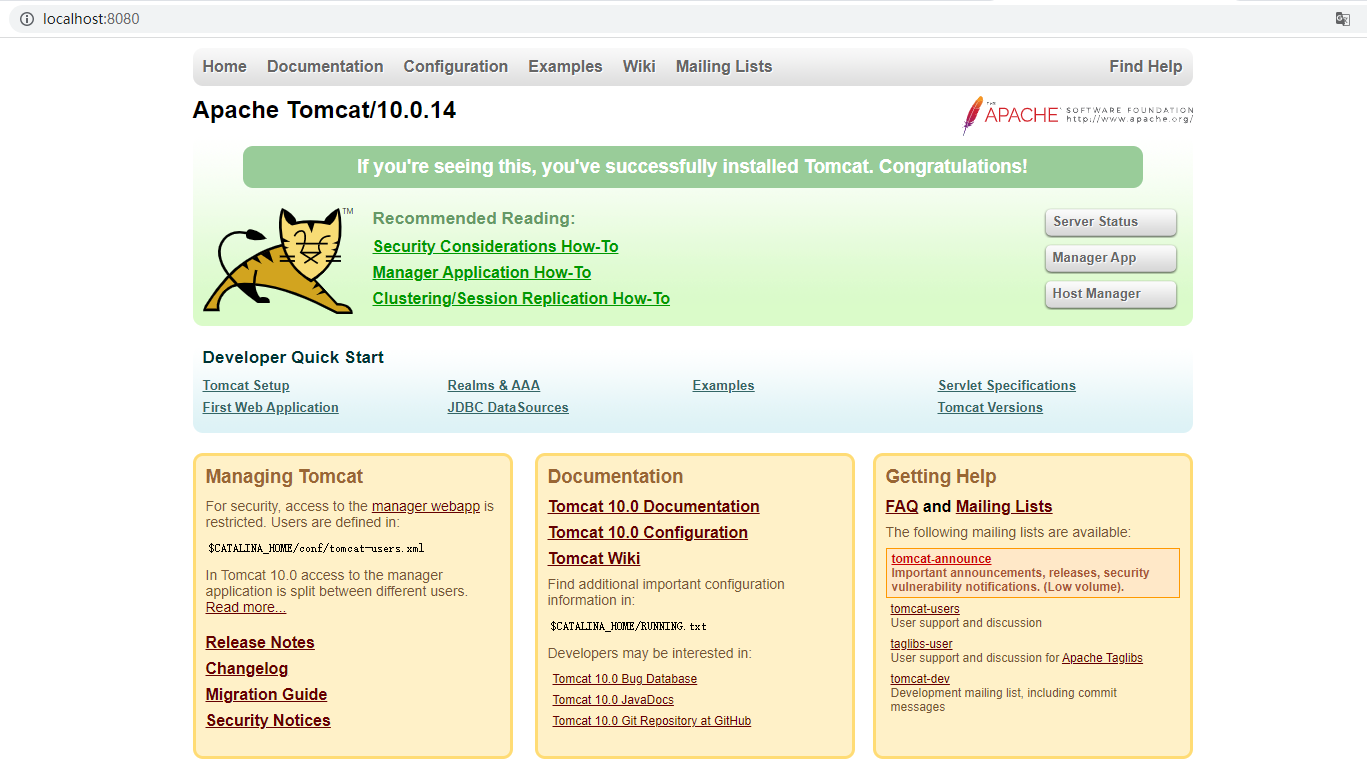Open the tomcat-announce mailing list link

click(942, 559)
